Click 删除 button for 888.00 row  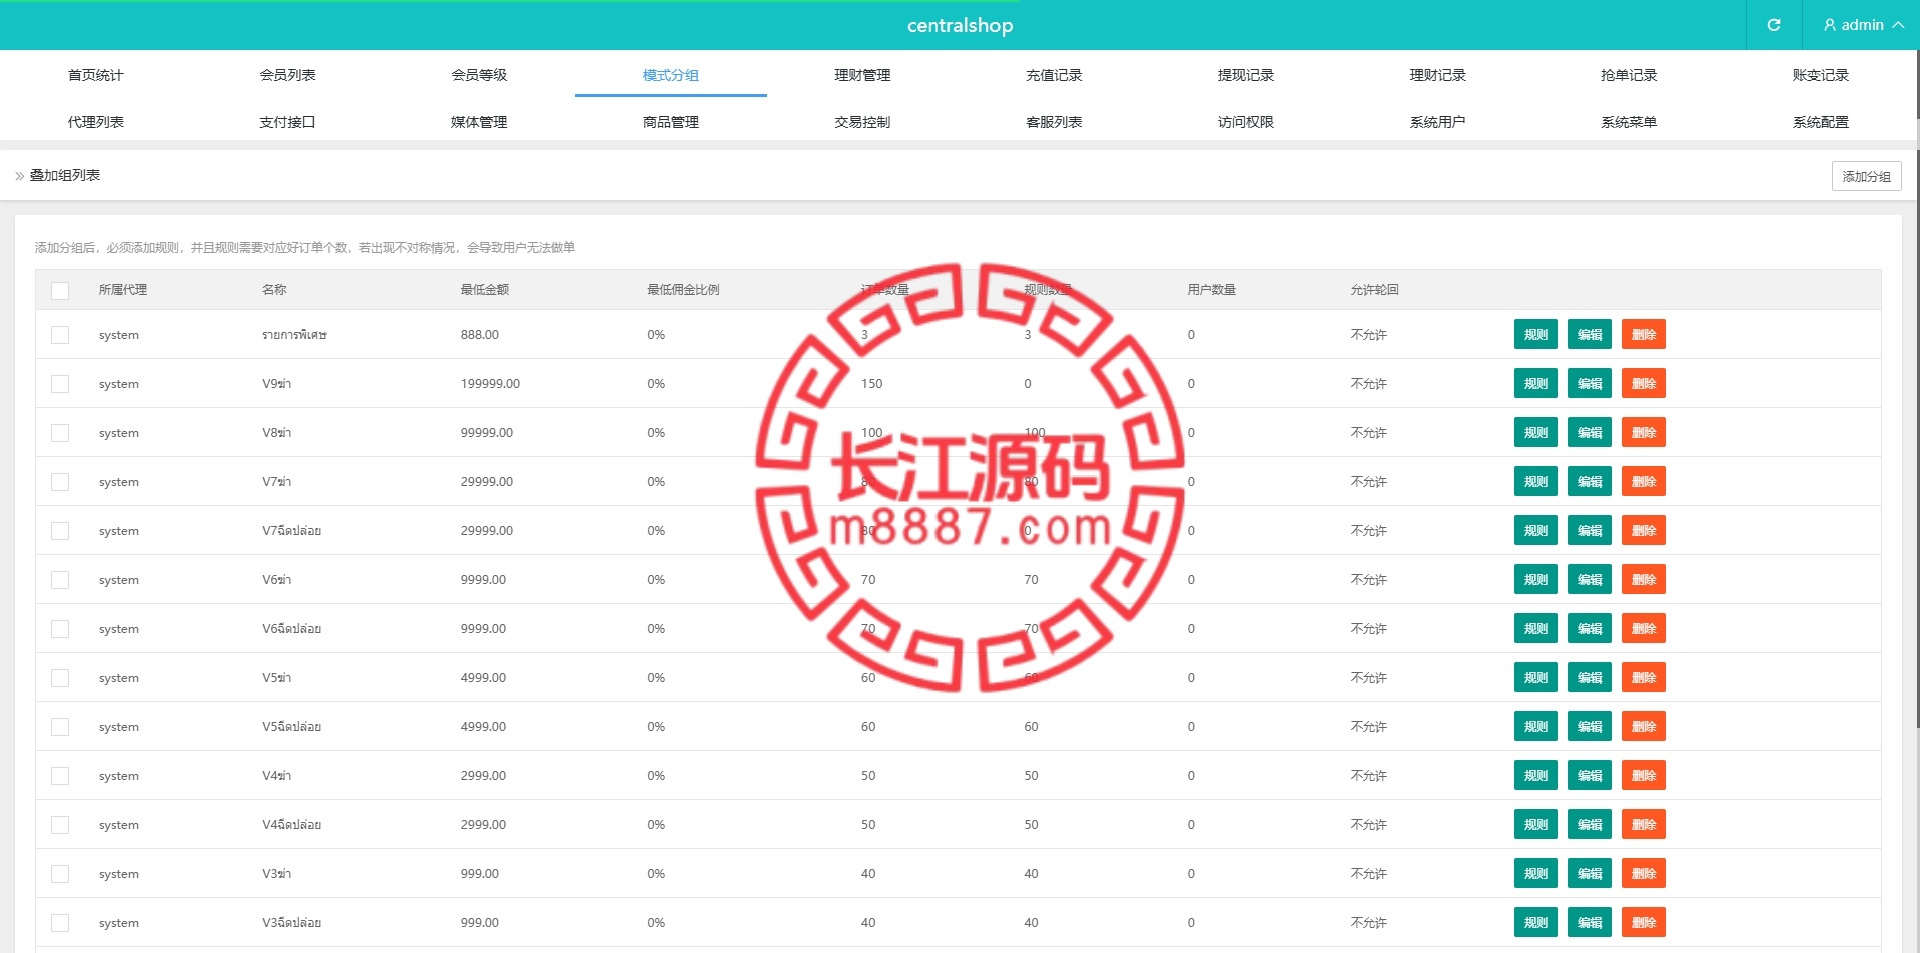pyautogui.click(x=1644, y=335)
